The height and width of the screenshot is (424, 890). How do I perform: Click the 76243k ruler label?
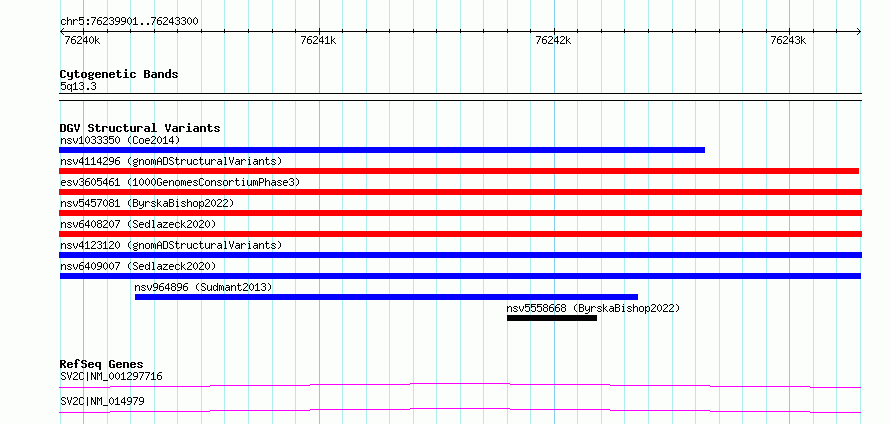(x=788, y=40)
